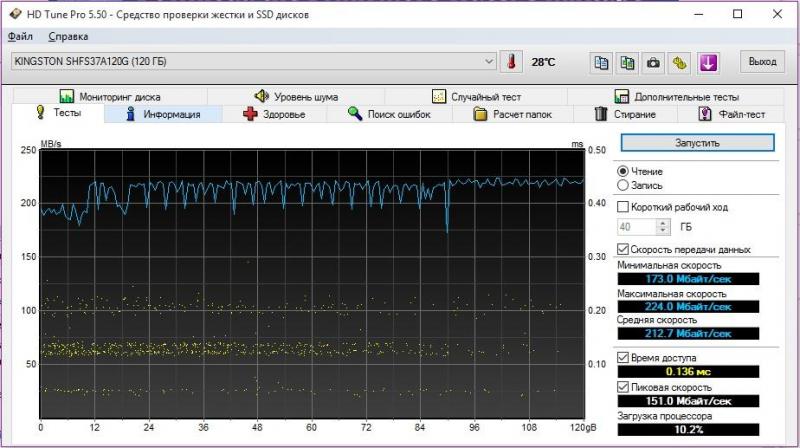Switch to the Информация tab

pos(167,114)
